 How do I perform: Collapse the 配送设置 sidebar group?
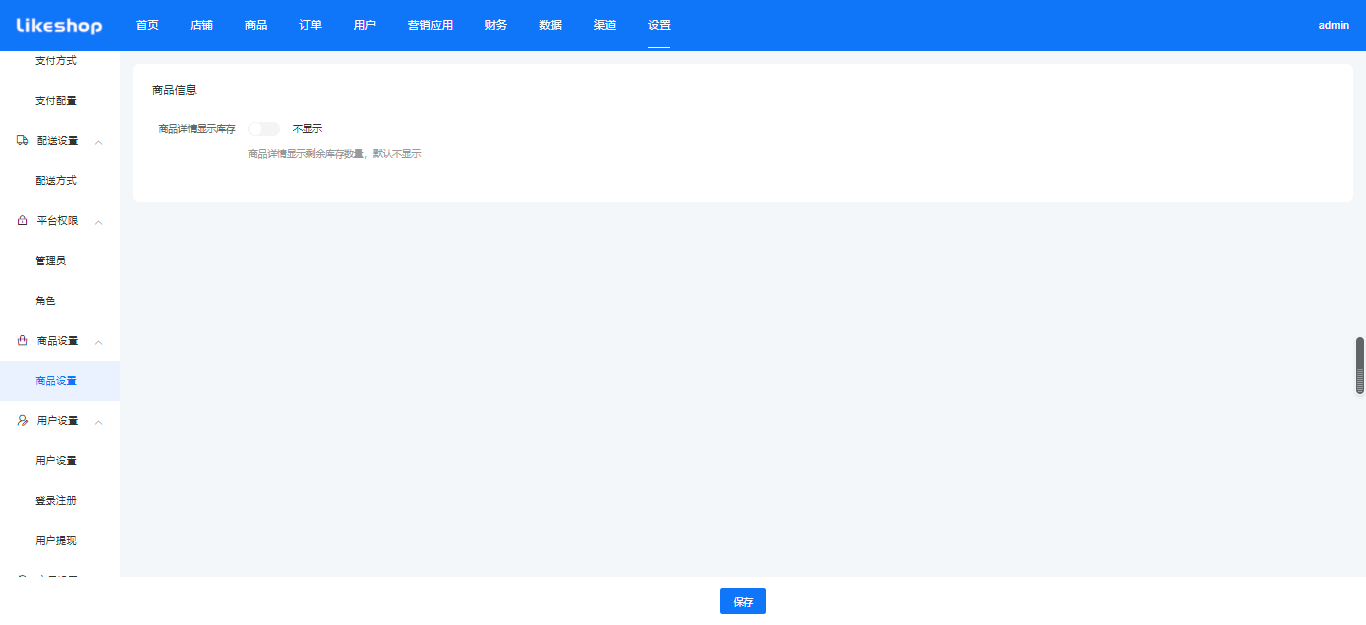tap(99, 142)
